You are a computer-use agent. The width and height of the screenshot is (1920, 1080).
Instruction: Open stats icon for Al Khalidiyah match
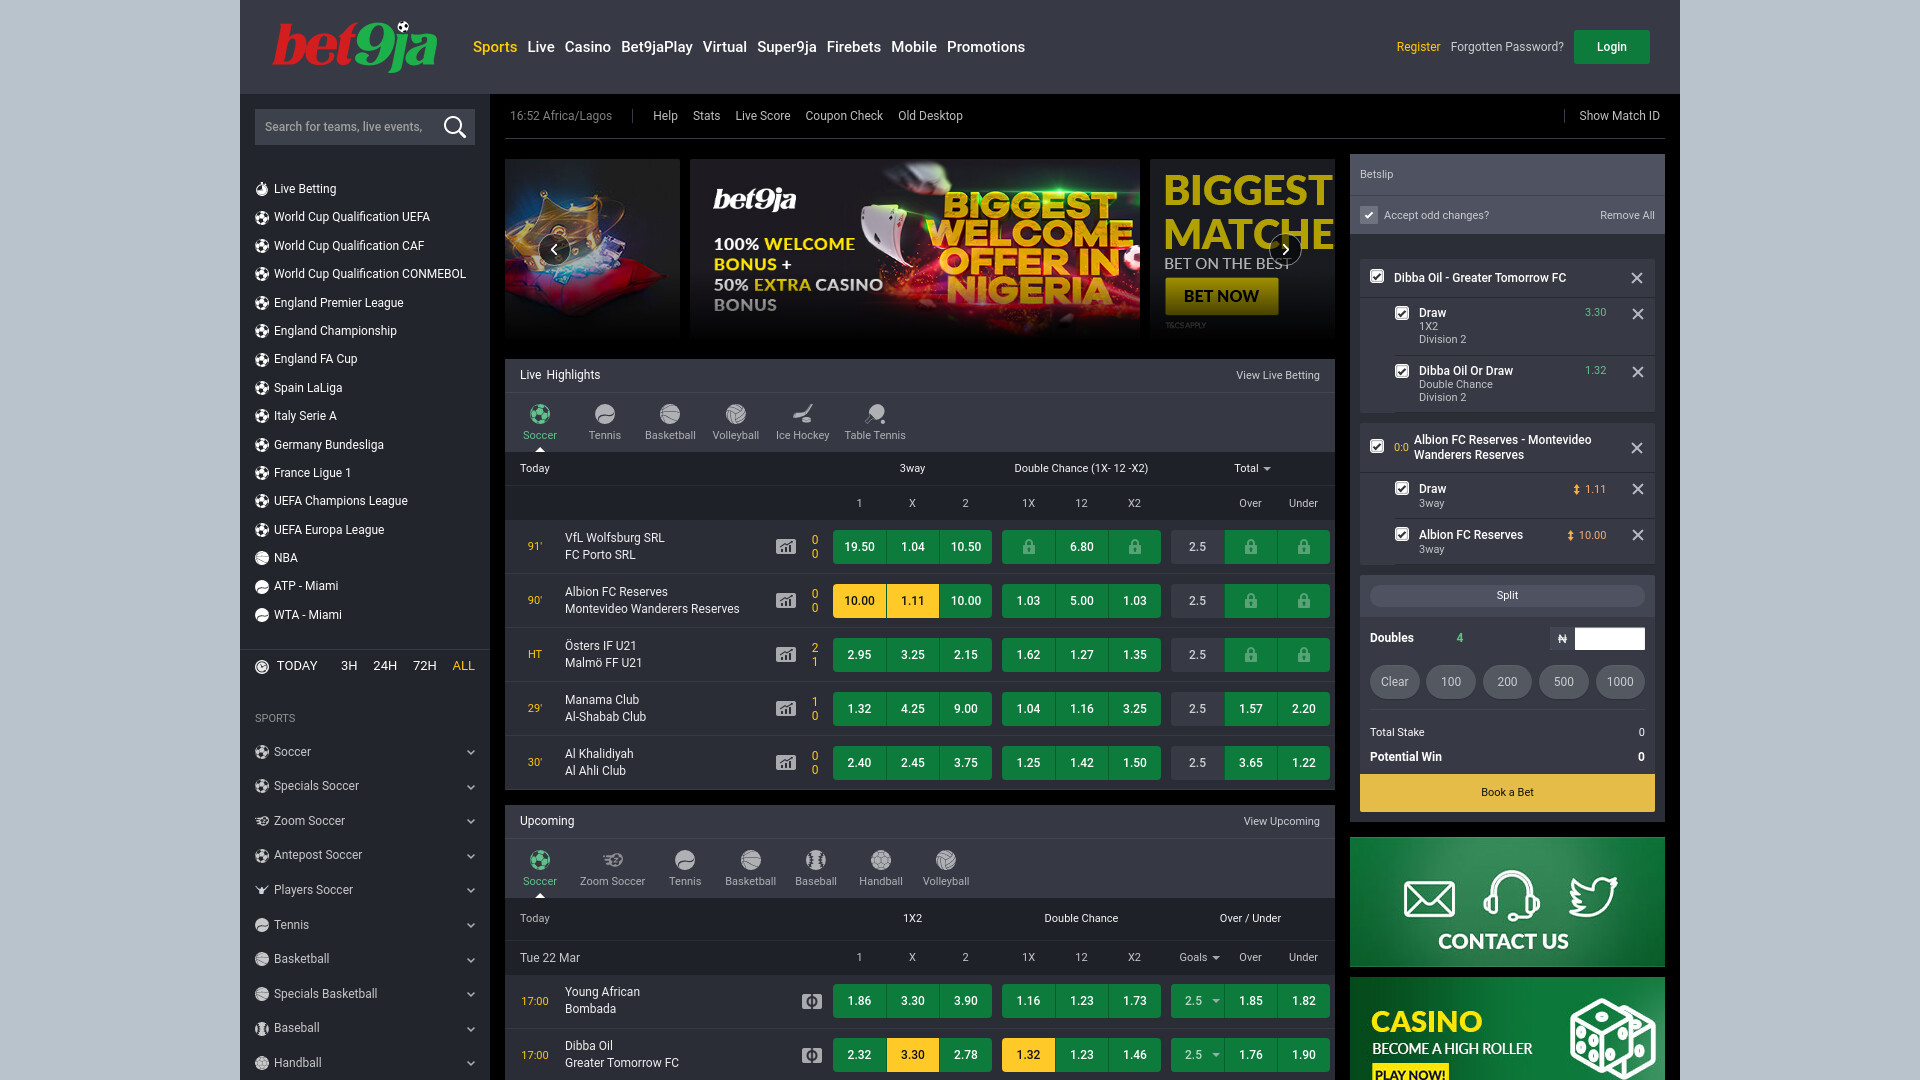pyautogui.click(x=786, y=763)
